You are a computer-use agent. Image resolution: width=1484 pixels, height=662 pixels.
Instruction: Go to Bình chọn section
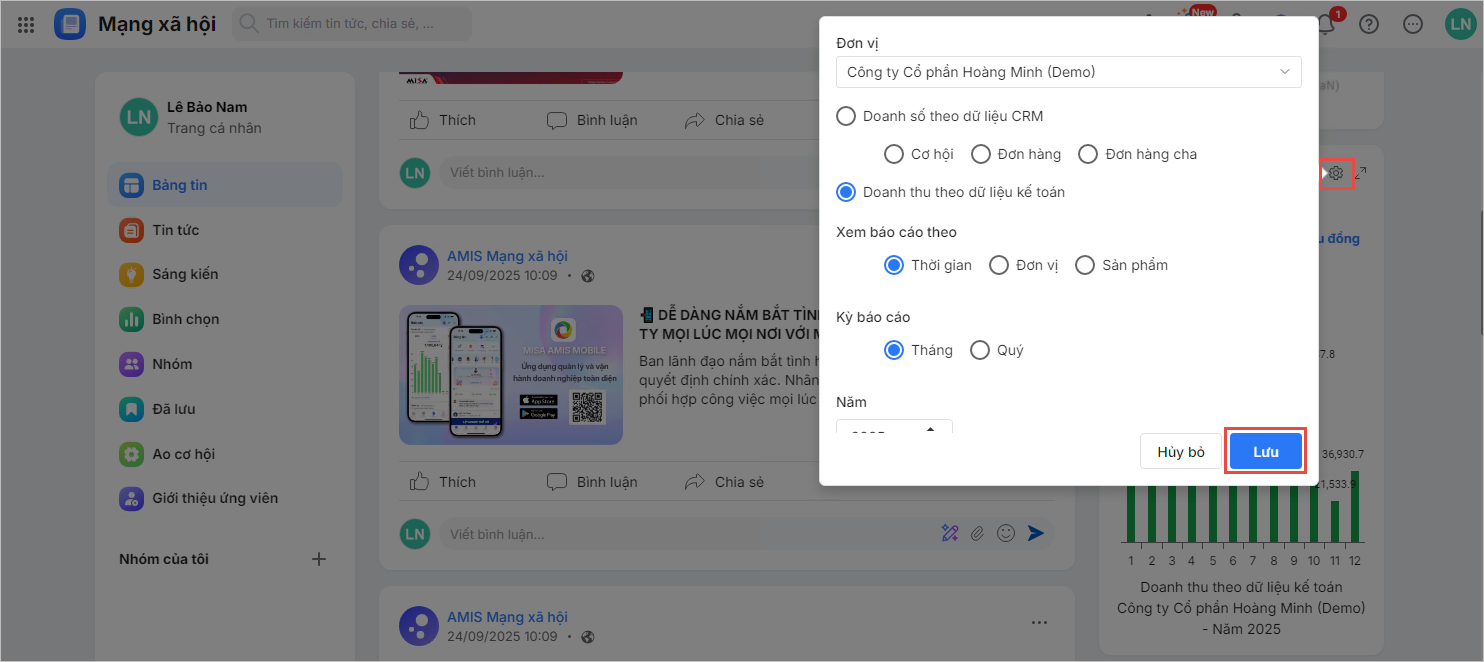click(225, 319)
